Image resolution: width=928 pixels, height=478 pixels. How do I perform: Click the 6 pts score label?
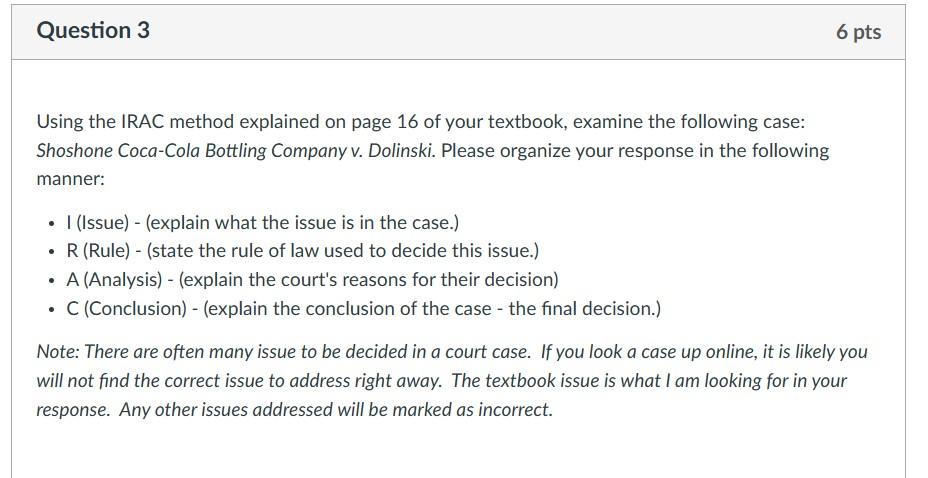click(858, 32)
